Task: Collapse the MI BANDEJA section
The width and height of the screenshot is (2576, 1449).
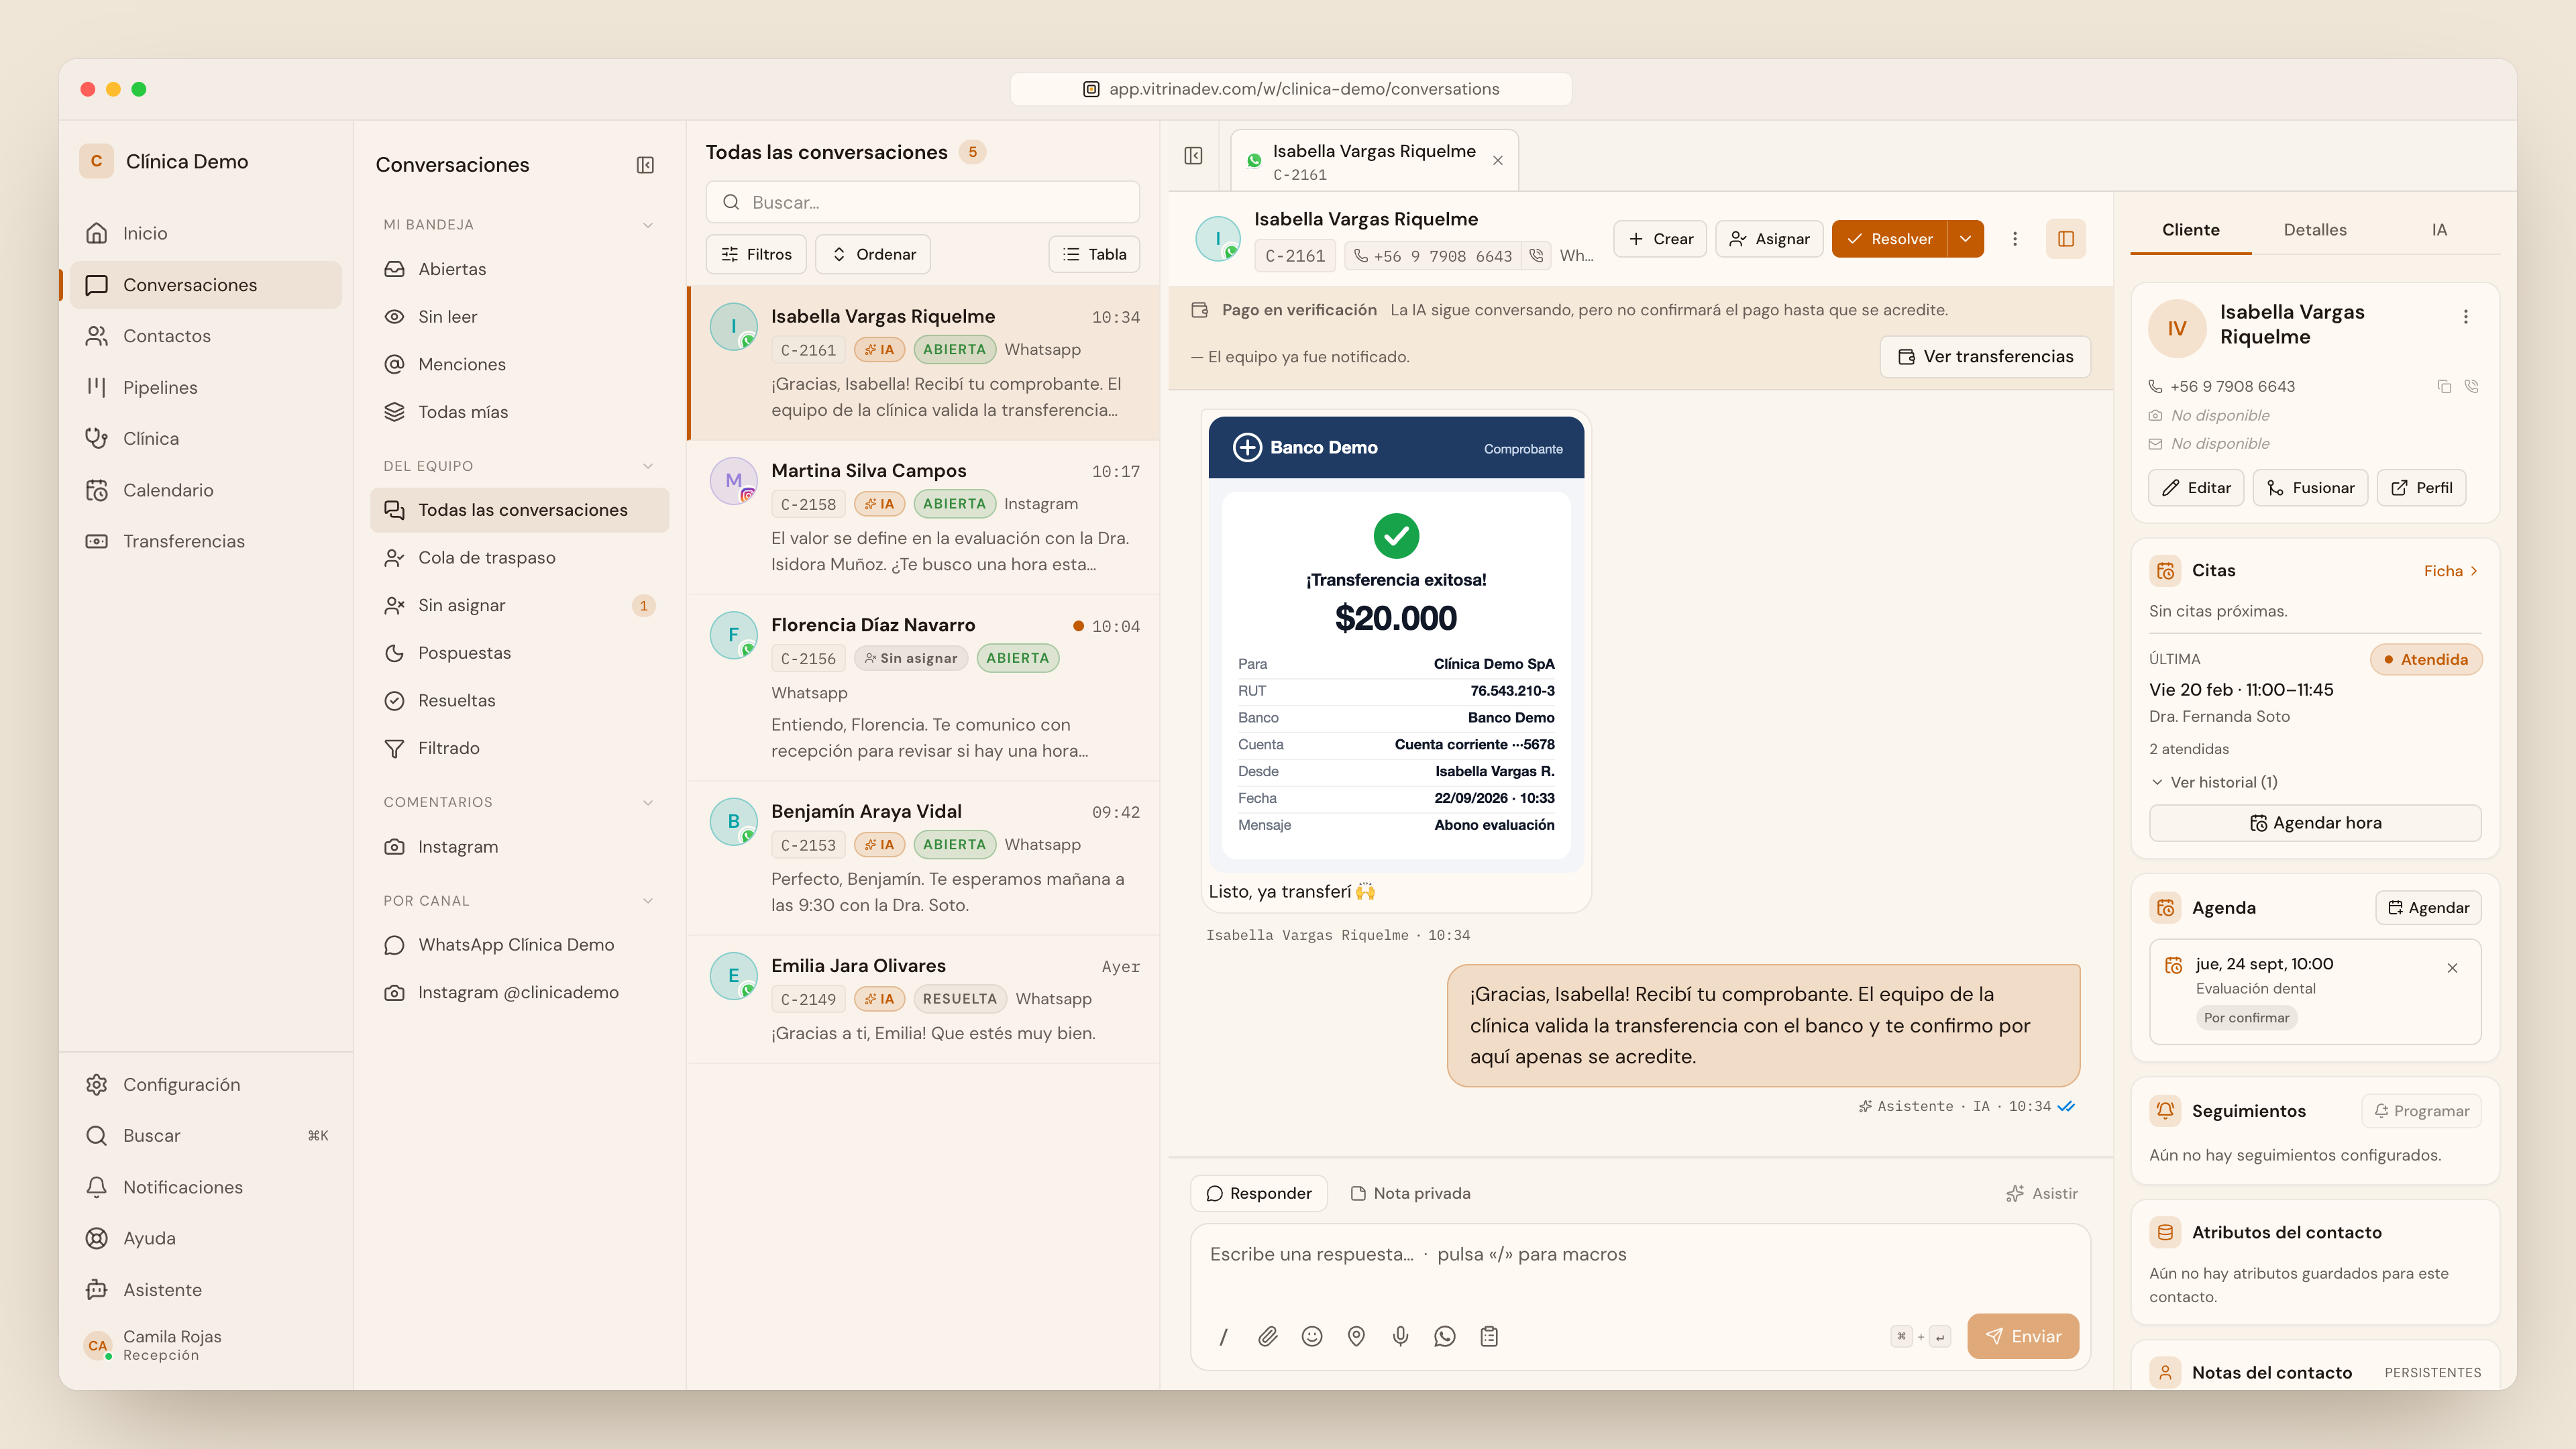Action: point(648,225)
